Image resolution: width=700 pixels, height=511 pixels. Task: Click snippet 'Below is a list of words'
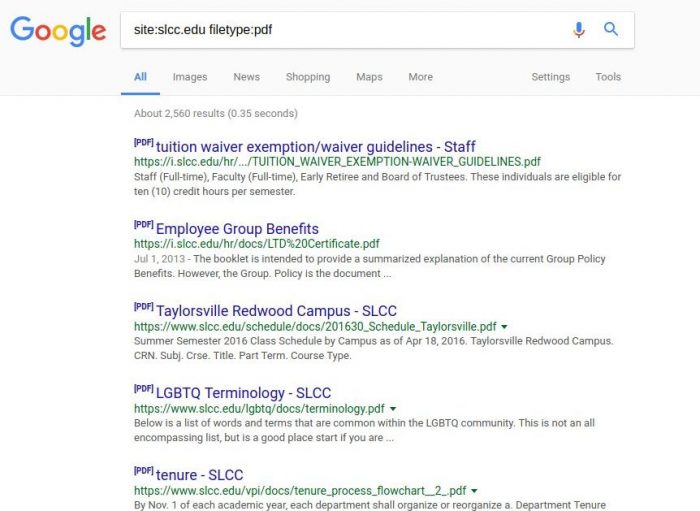click(x=364, y=430)
